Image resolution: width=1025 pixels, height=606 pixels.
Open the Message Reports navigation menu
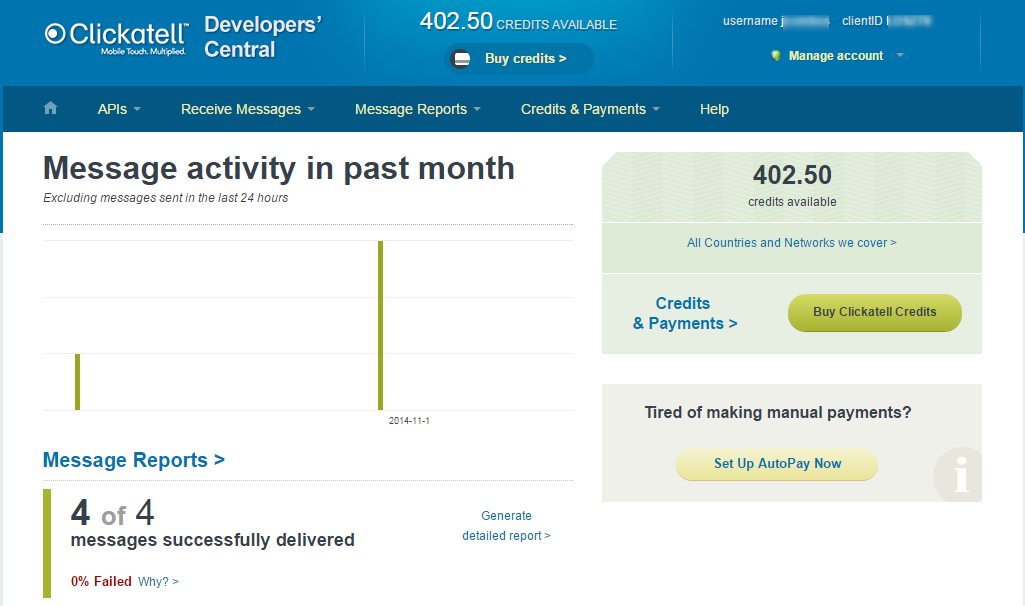(417, 109)
